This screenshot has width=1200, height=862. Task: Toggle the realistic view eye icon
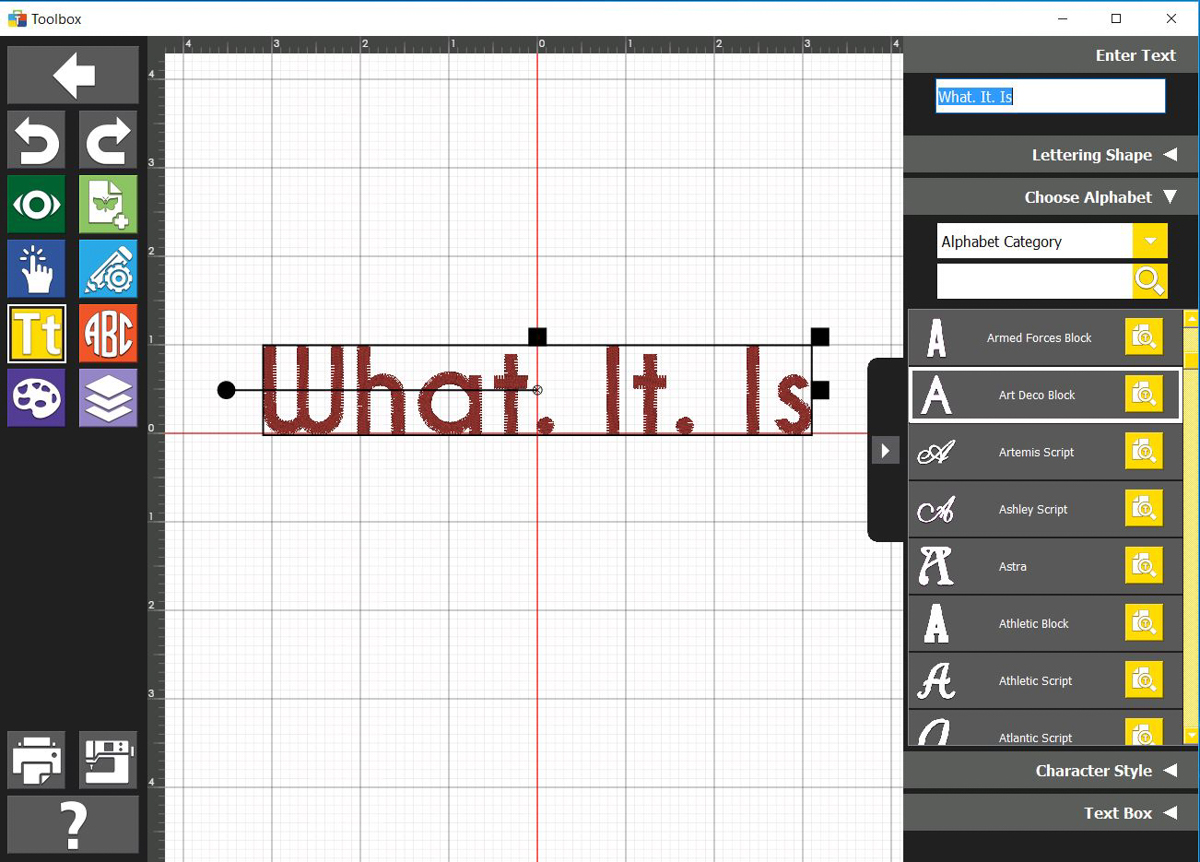click(x=37, y=204)
